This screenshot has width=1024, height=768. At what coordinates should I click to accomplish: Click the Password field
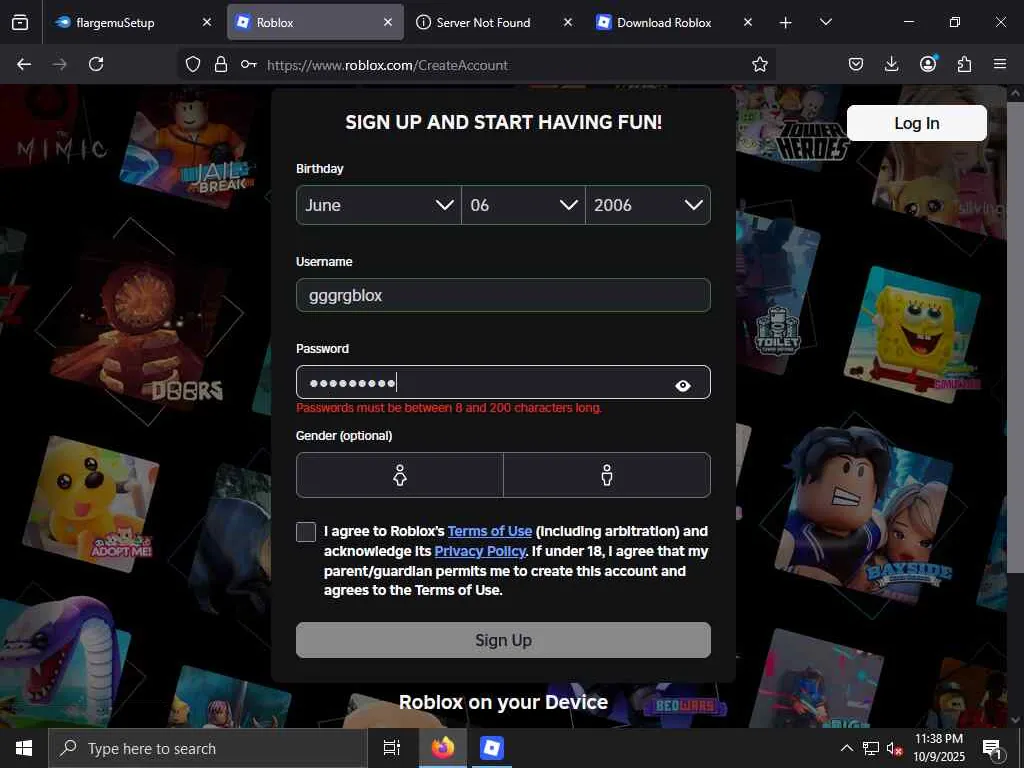point(503,382)
